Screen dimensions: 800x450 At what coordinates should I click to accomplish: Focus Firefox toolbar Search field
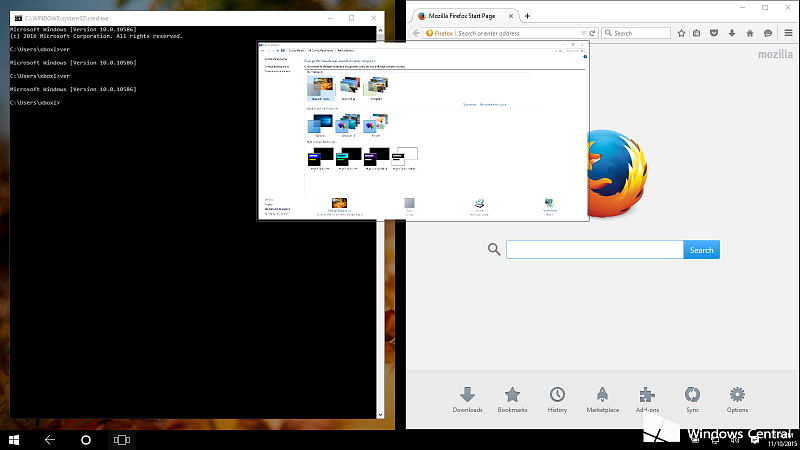point(636,33)
